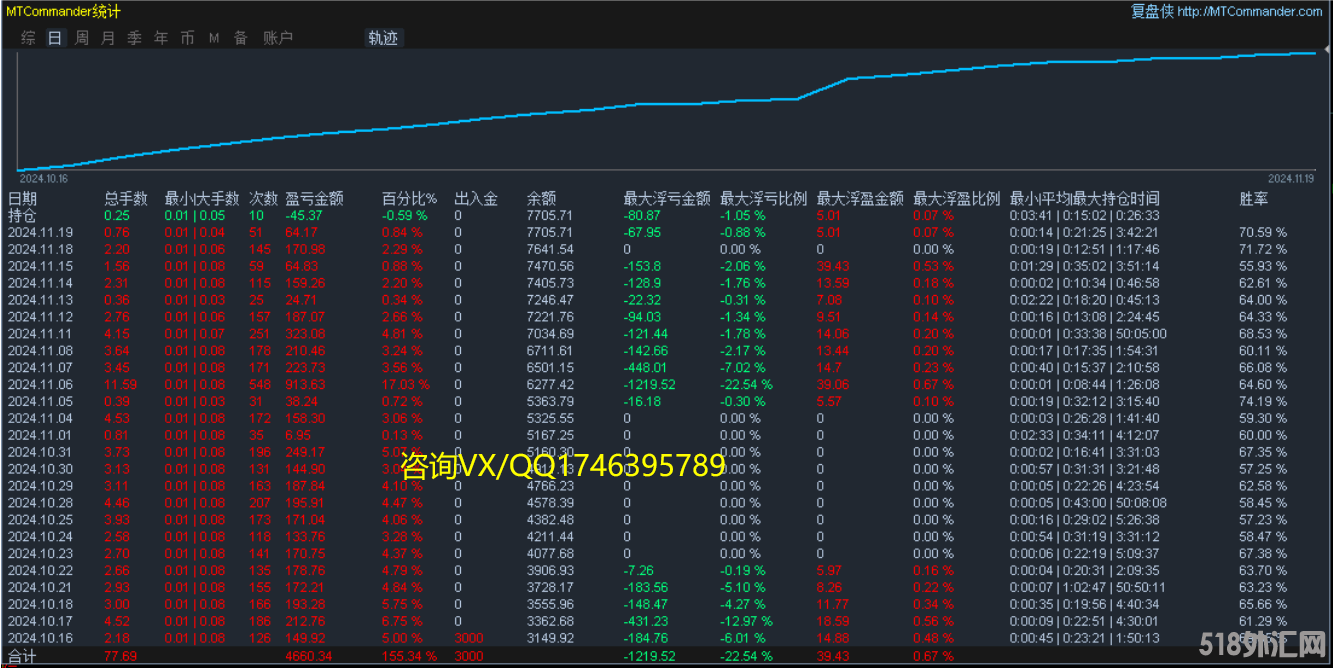The image size is (1333, 668).
Task: Click the 合计 total row label
Action: click(x=22, y=657)
